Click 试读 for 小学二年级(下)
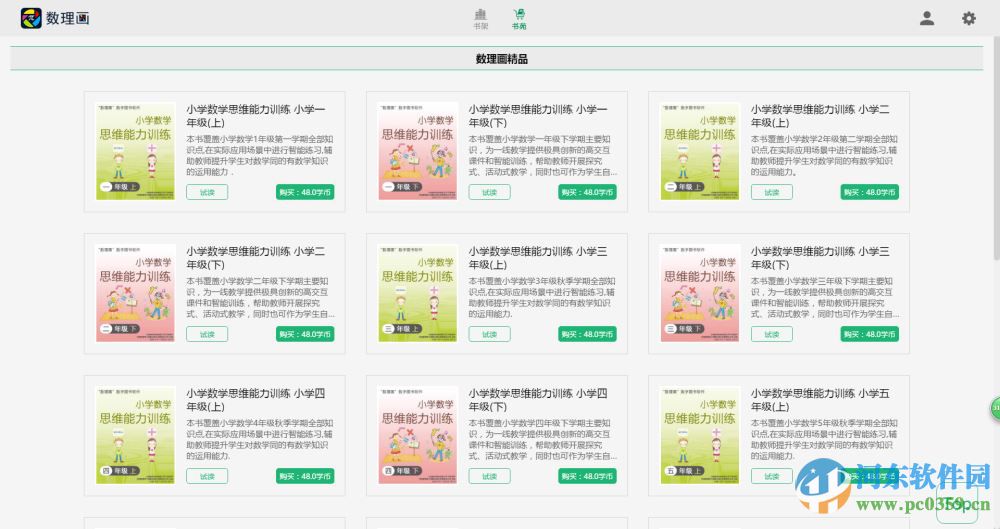The width and height of the screenshot is (1000, 529). (x=207, y=334)
